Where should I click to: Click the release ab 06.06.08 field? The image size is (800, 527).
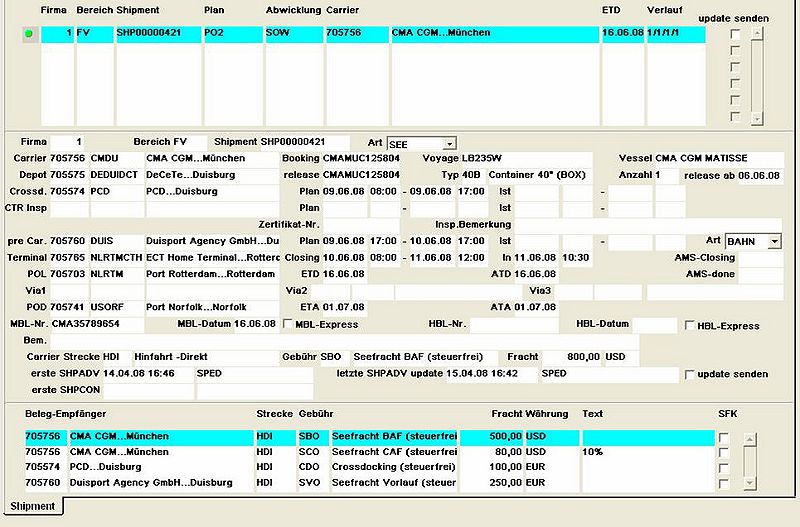760,175
